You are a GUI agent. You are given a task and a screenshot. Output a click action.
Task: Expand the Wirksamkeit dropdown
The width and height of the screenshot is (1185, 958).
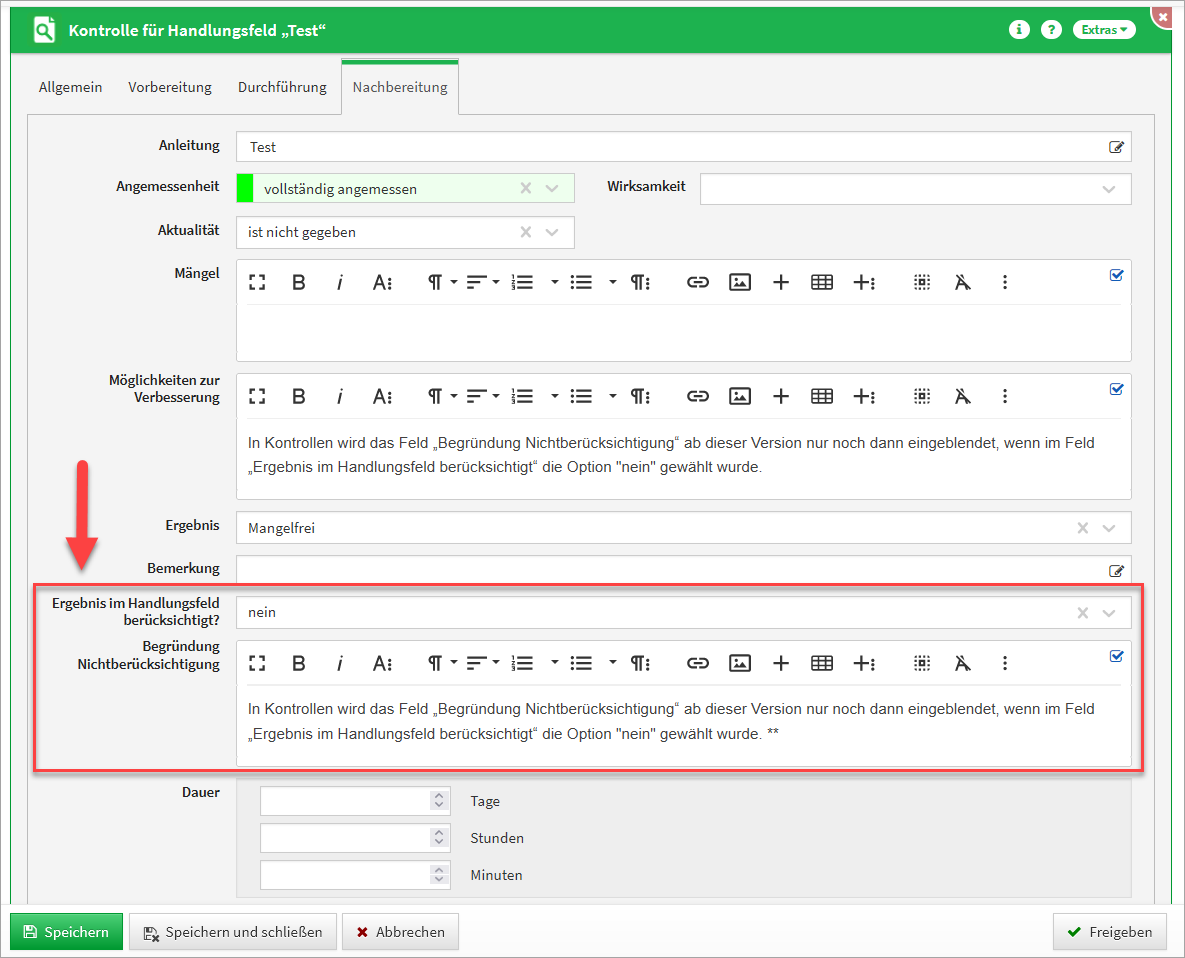coord(1108,189)
